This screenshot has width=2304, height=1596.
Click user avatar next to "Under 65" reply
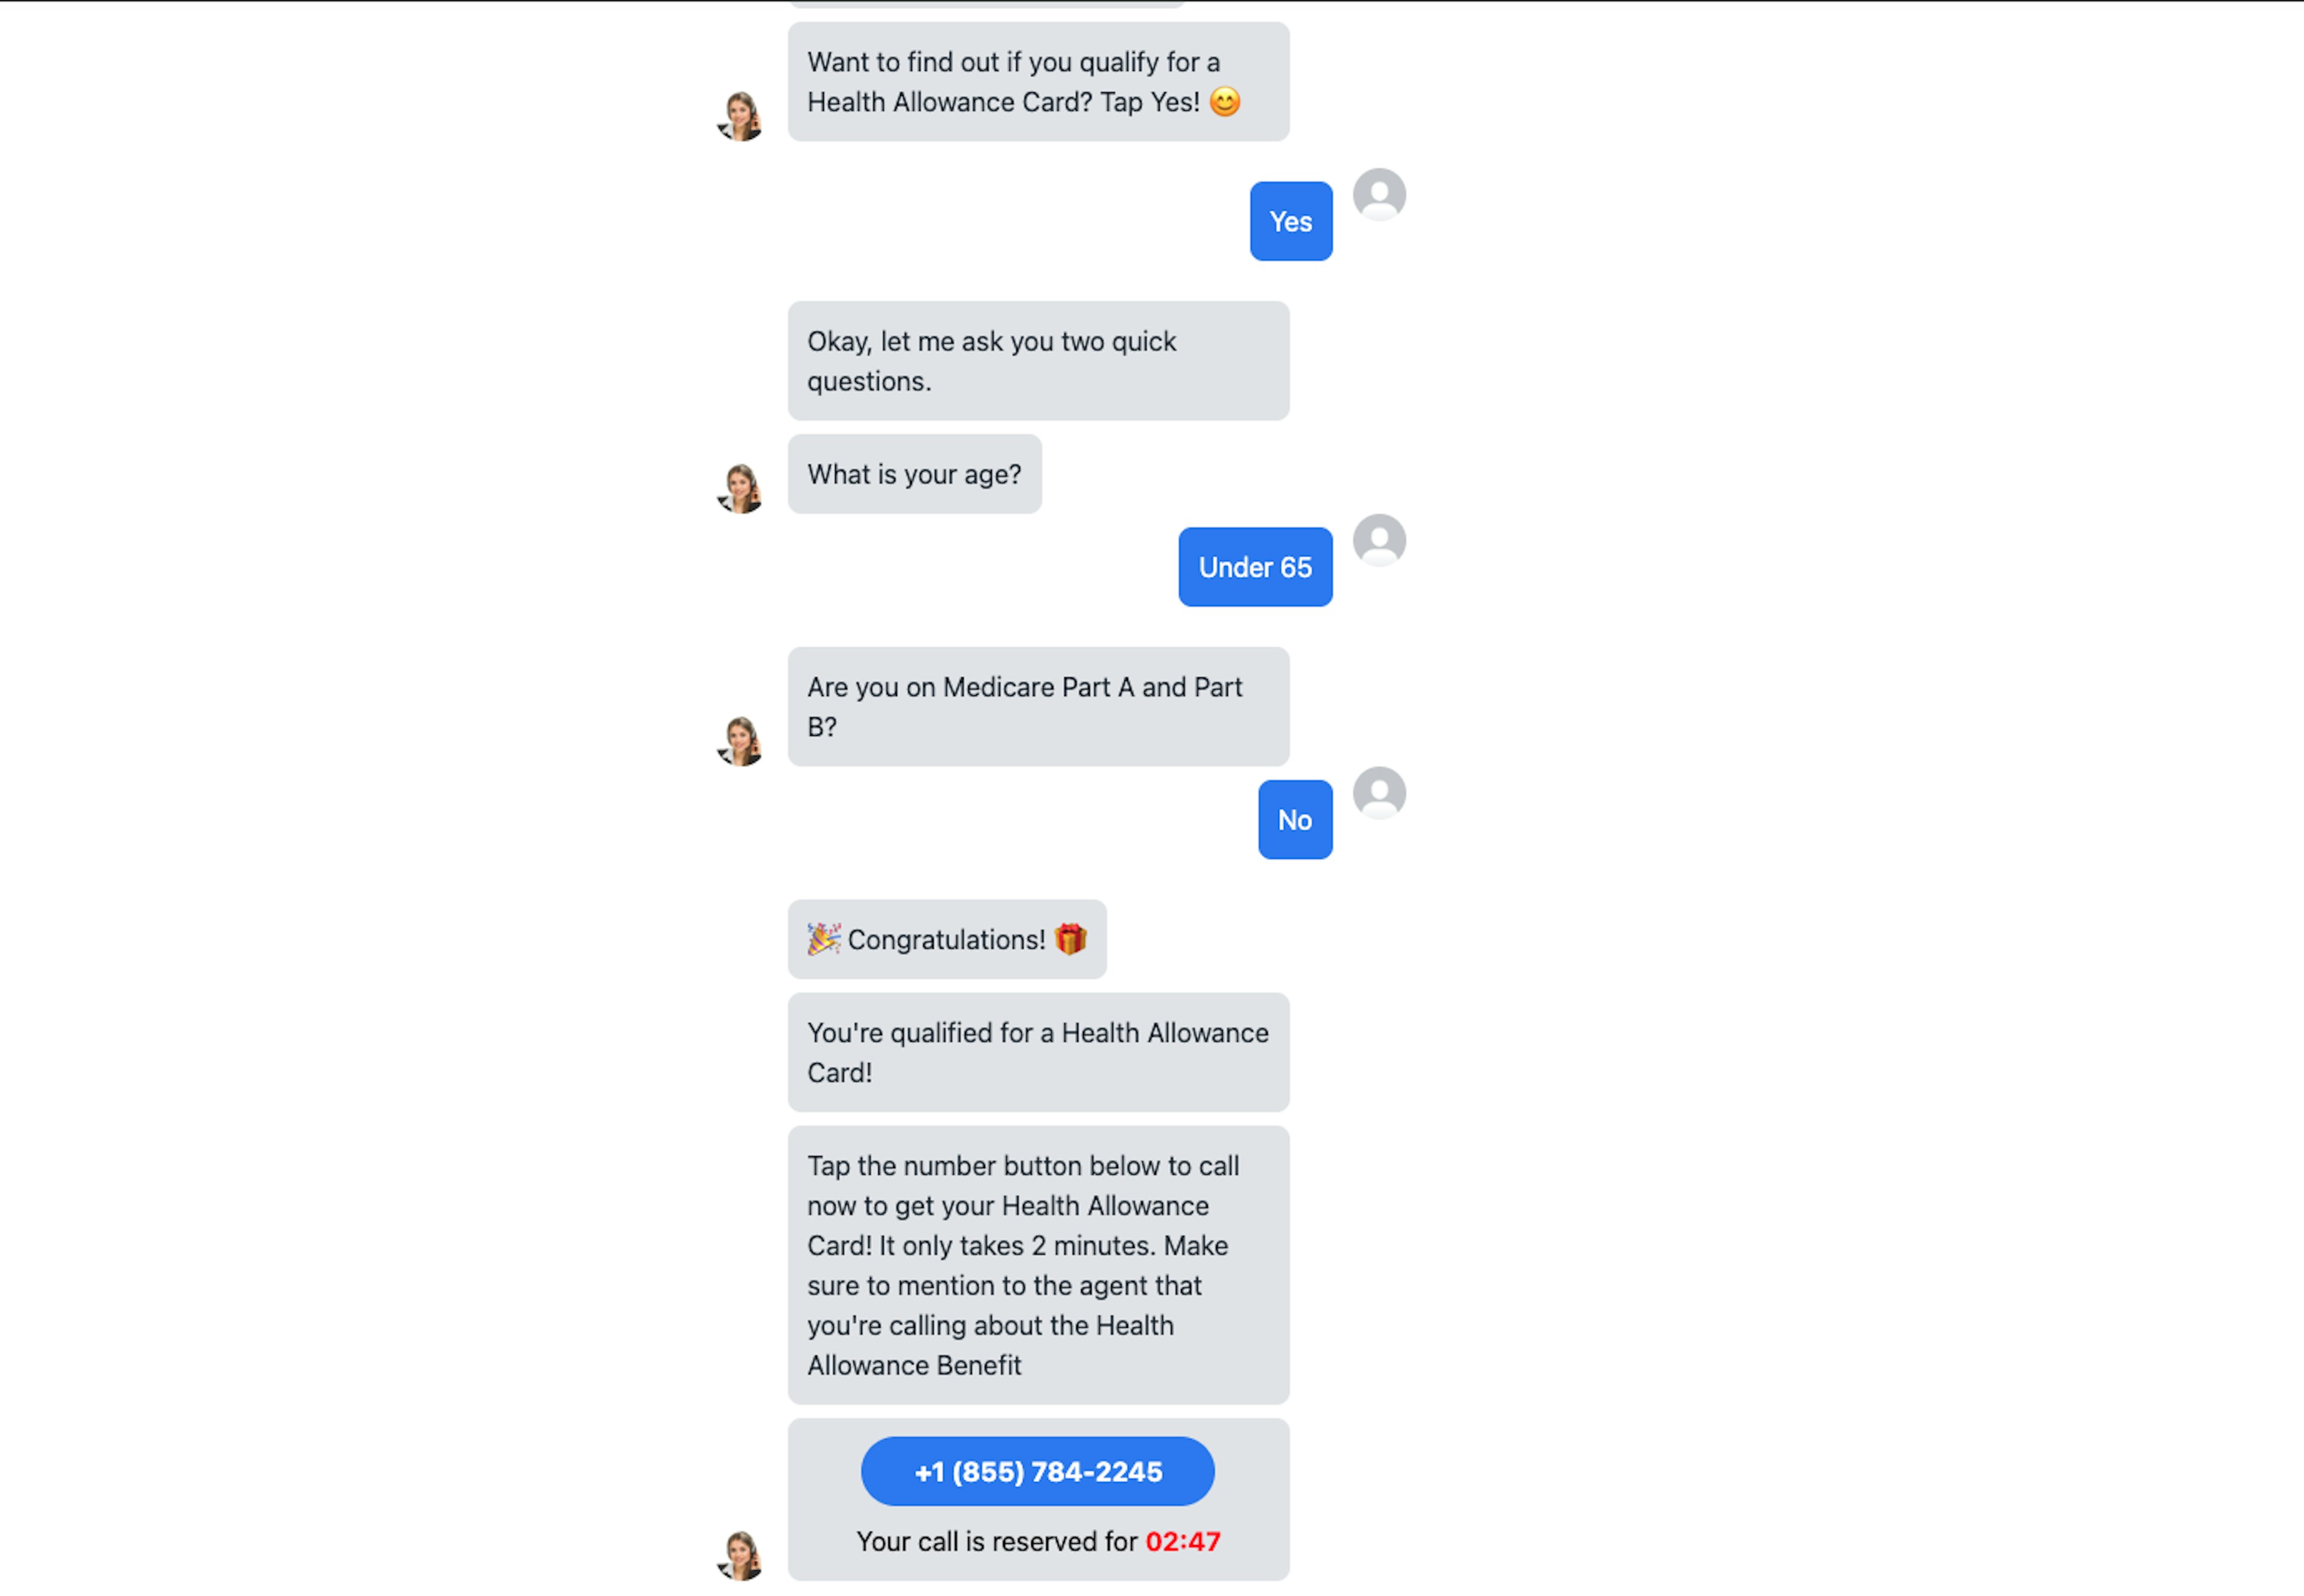coord(1379,540)
